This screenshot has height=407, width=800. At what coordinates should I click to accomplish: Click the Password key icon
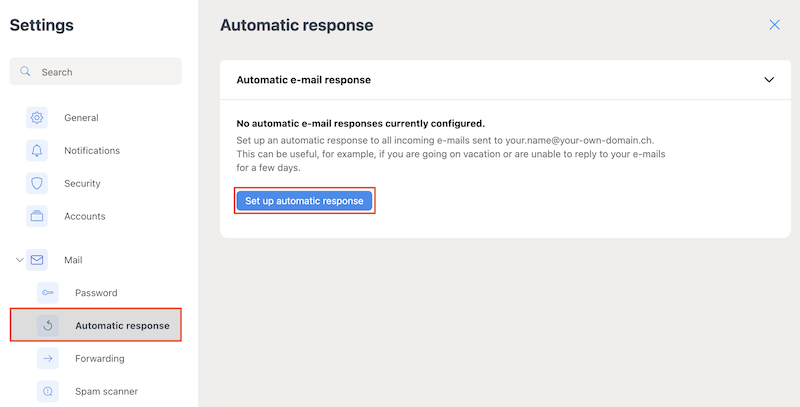[x=48, y=293]
